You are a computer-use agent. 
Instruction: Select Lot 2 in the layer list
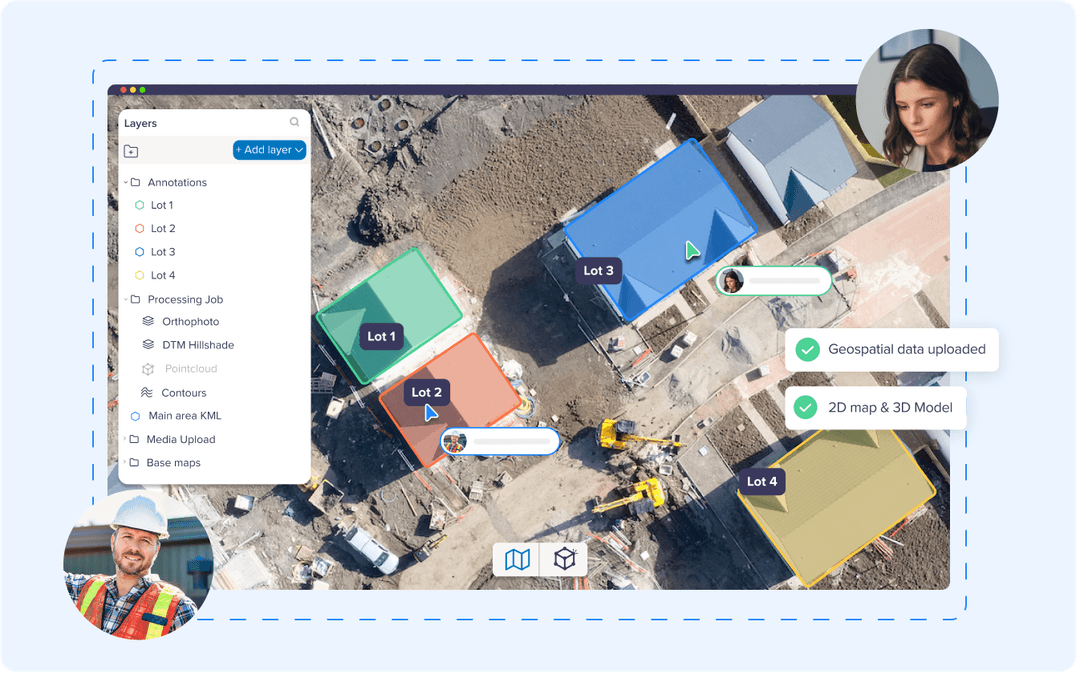click(x=163, y=229)
